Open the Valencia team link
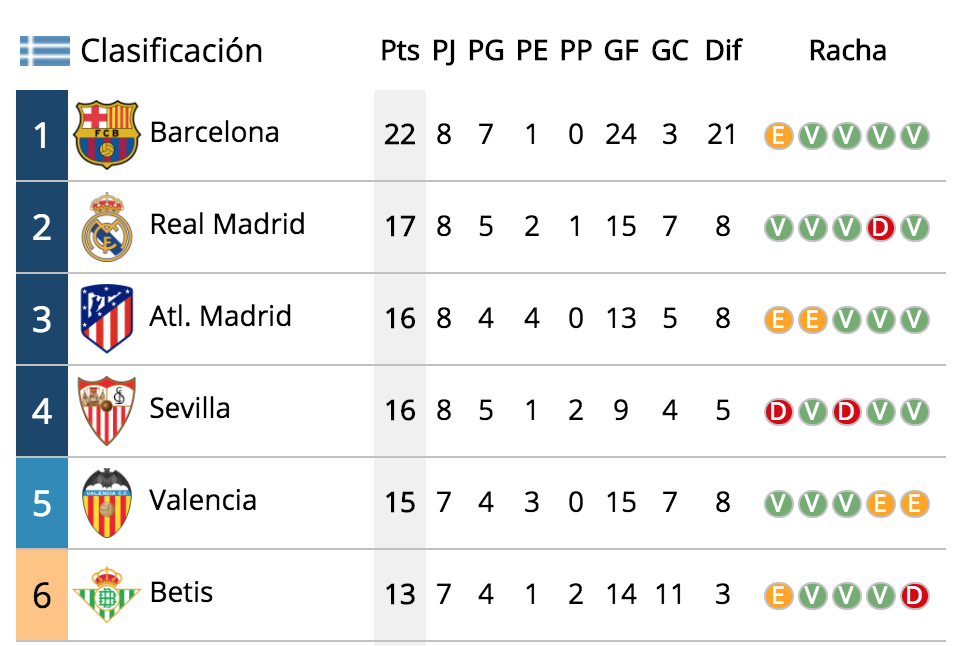966x646 pixels. [x=203, y=500]
